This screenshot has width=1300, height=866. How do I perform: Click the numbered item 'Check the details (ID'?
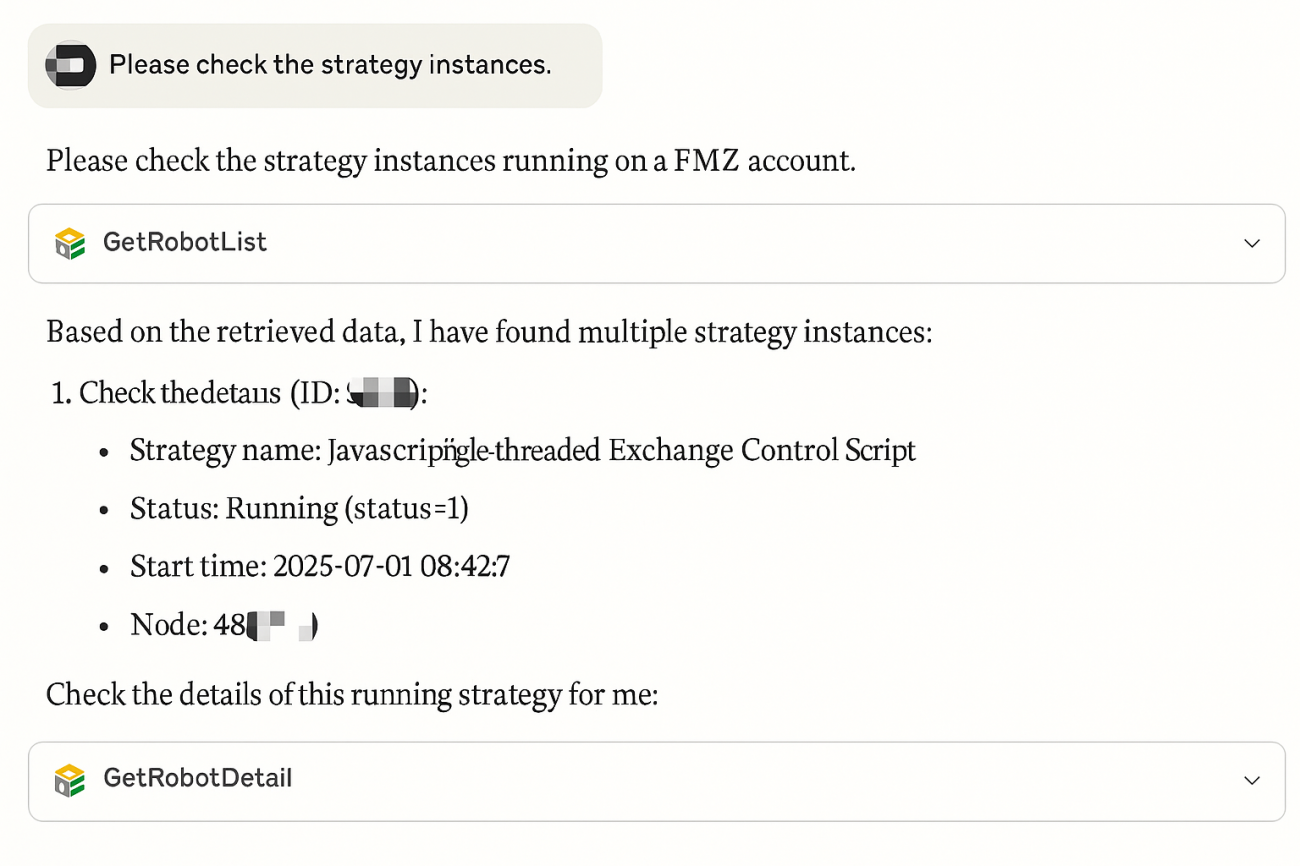point(200,393)
